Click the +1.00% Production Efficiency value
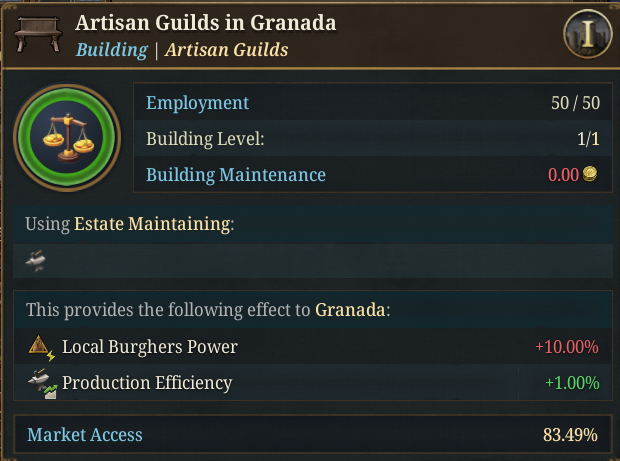This screenshot has width=620, height=461. [x=571, y=383]
